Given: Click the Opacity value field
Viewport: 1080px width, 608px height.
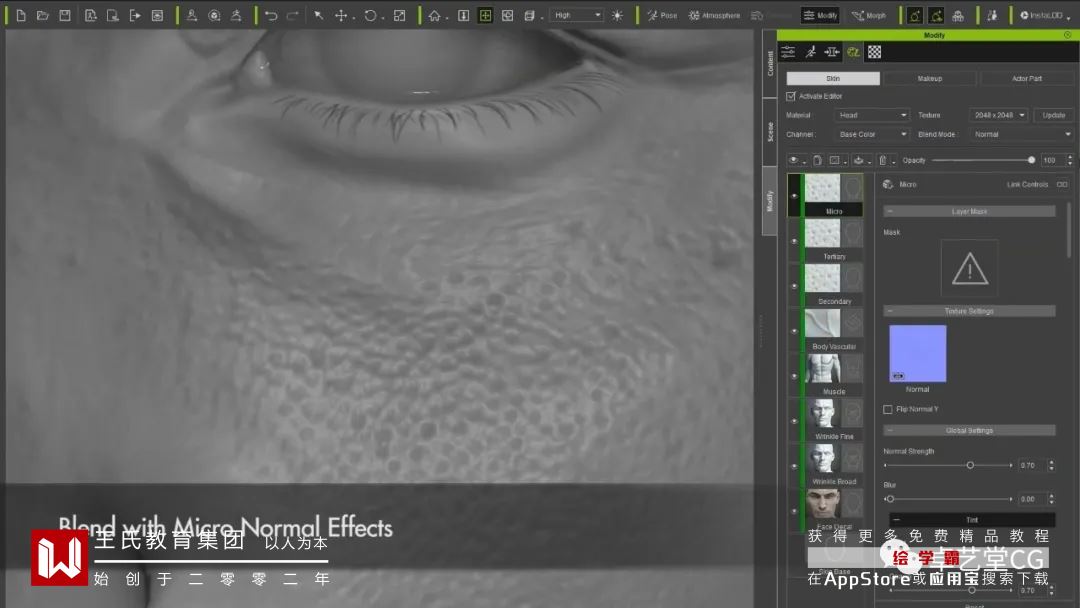Looking at the screenshot, I should tap(1050, 160).
